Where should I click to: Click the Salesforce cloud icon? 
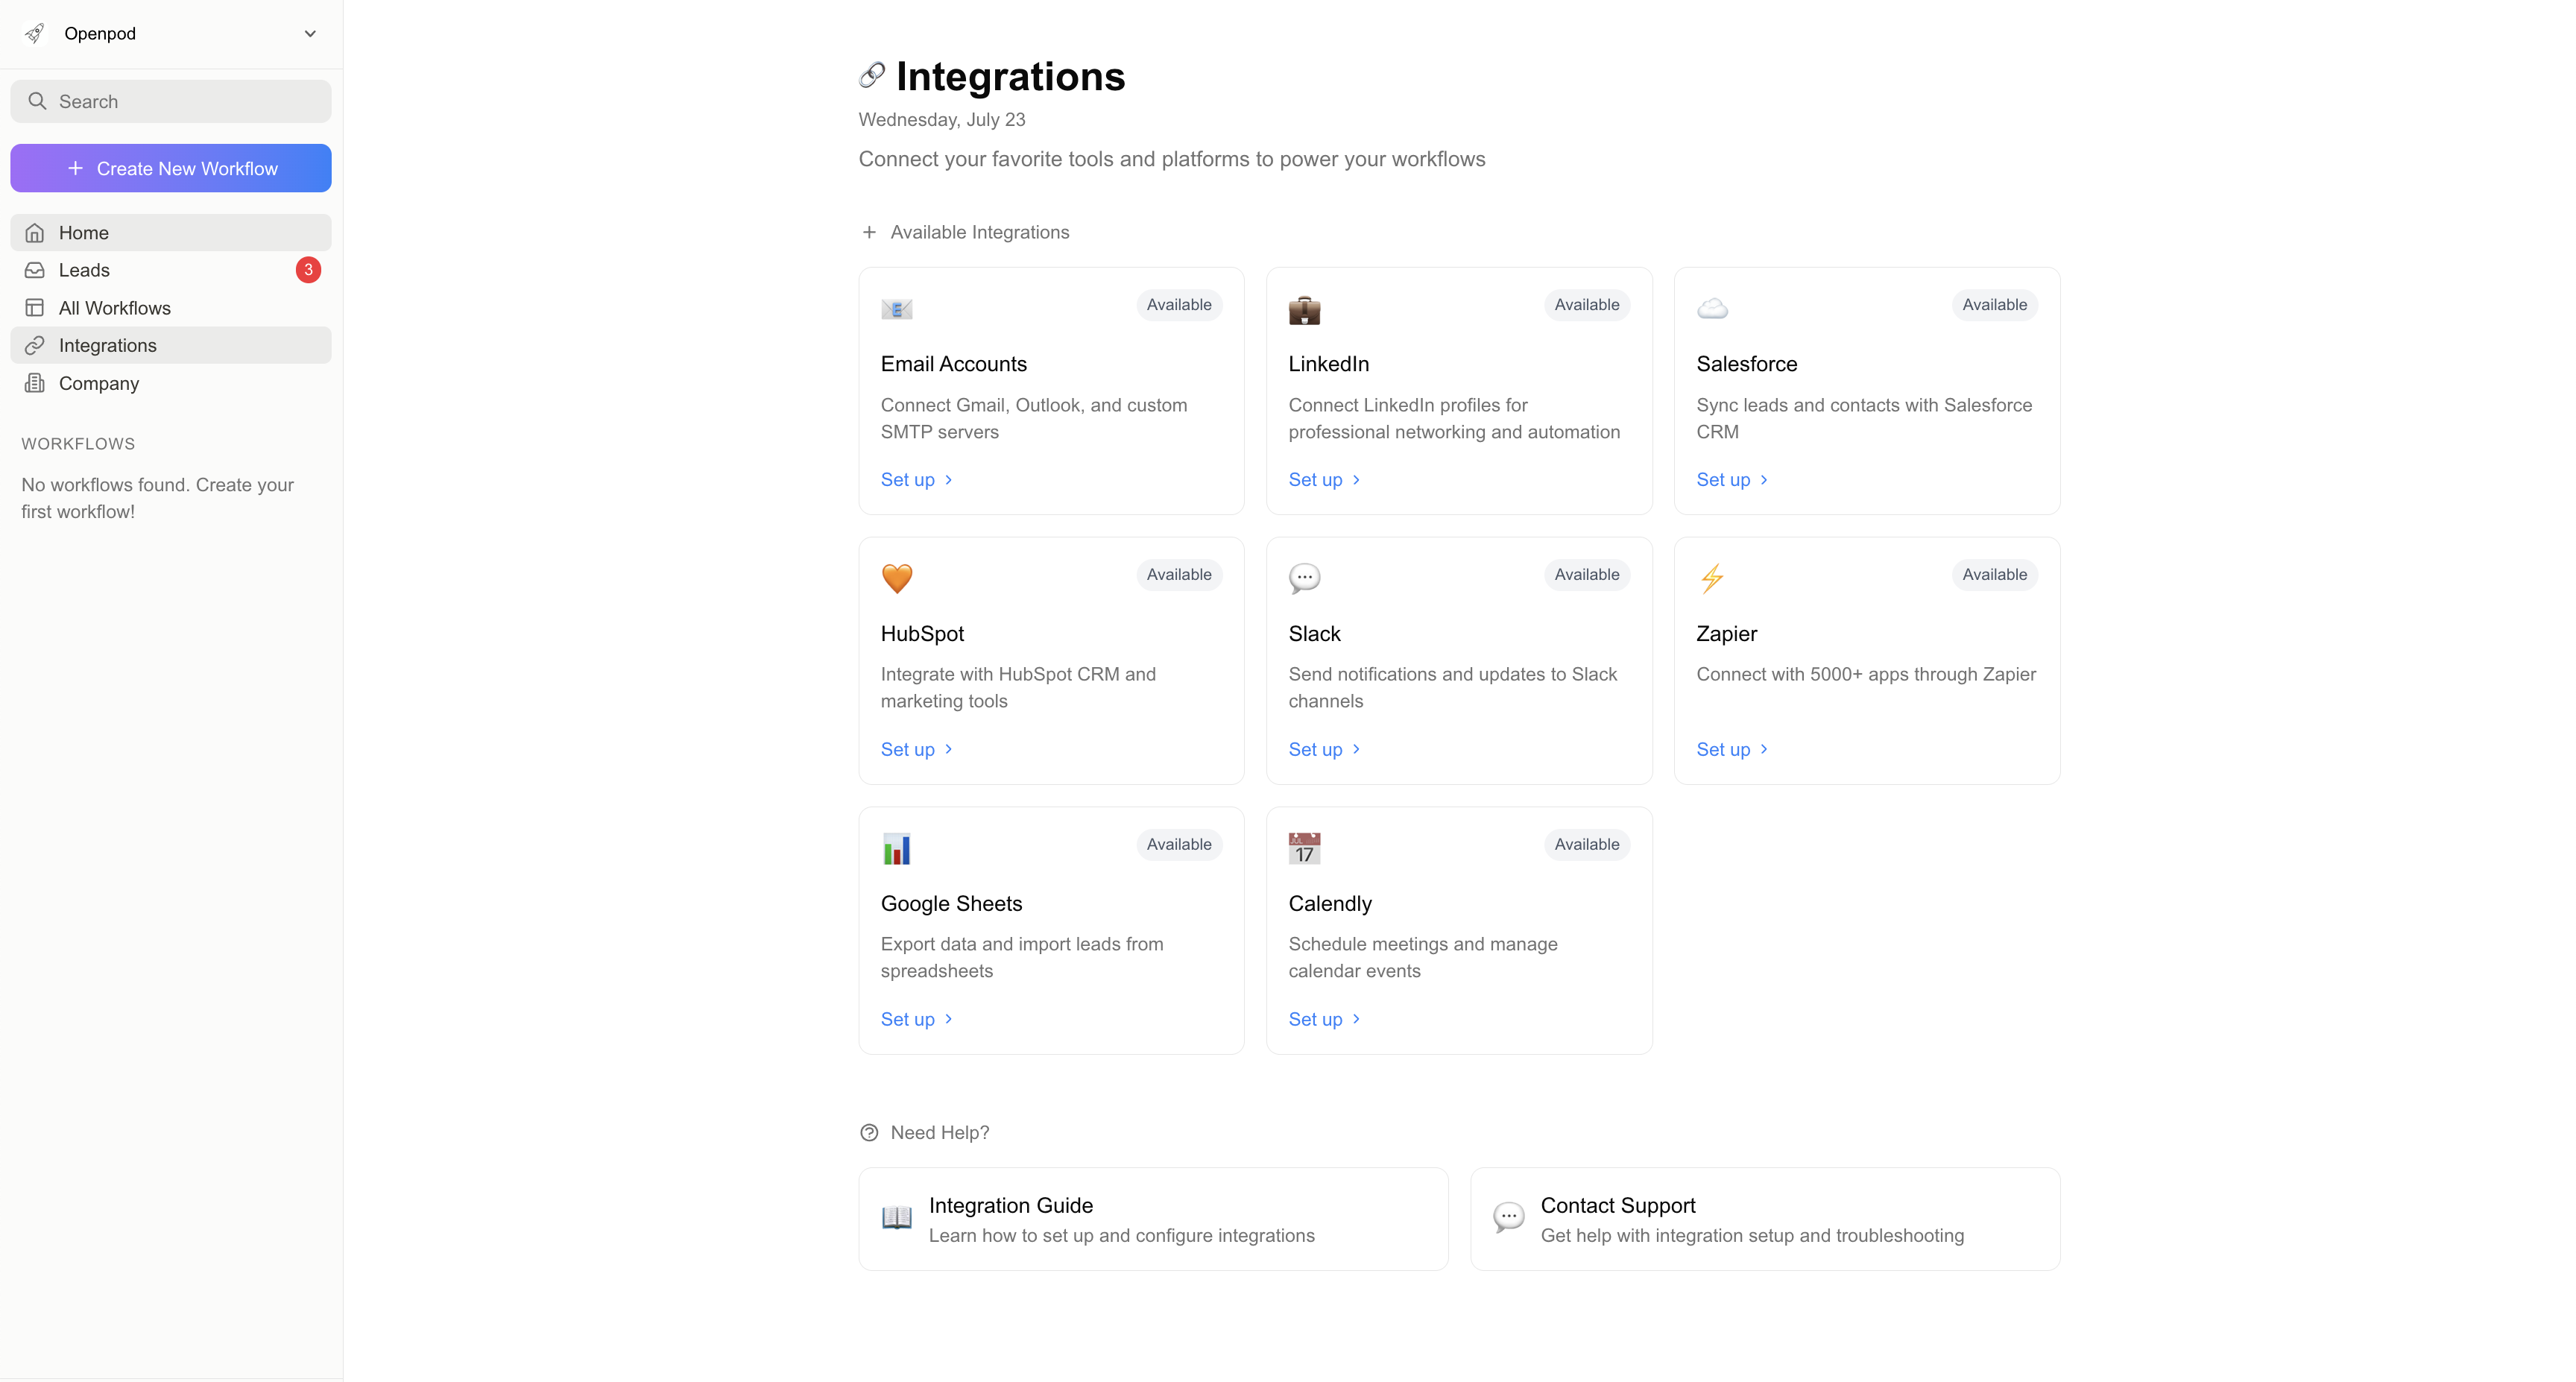(x=1712, y=309)
